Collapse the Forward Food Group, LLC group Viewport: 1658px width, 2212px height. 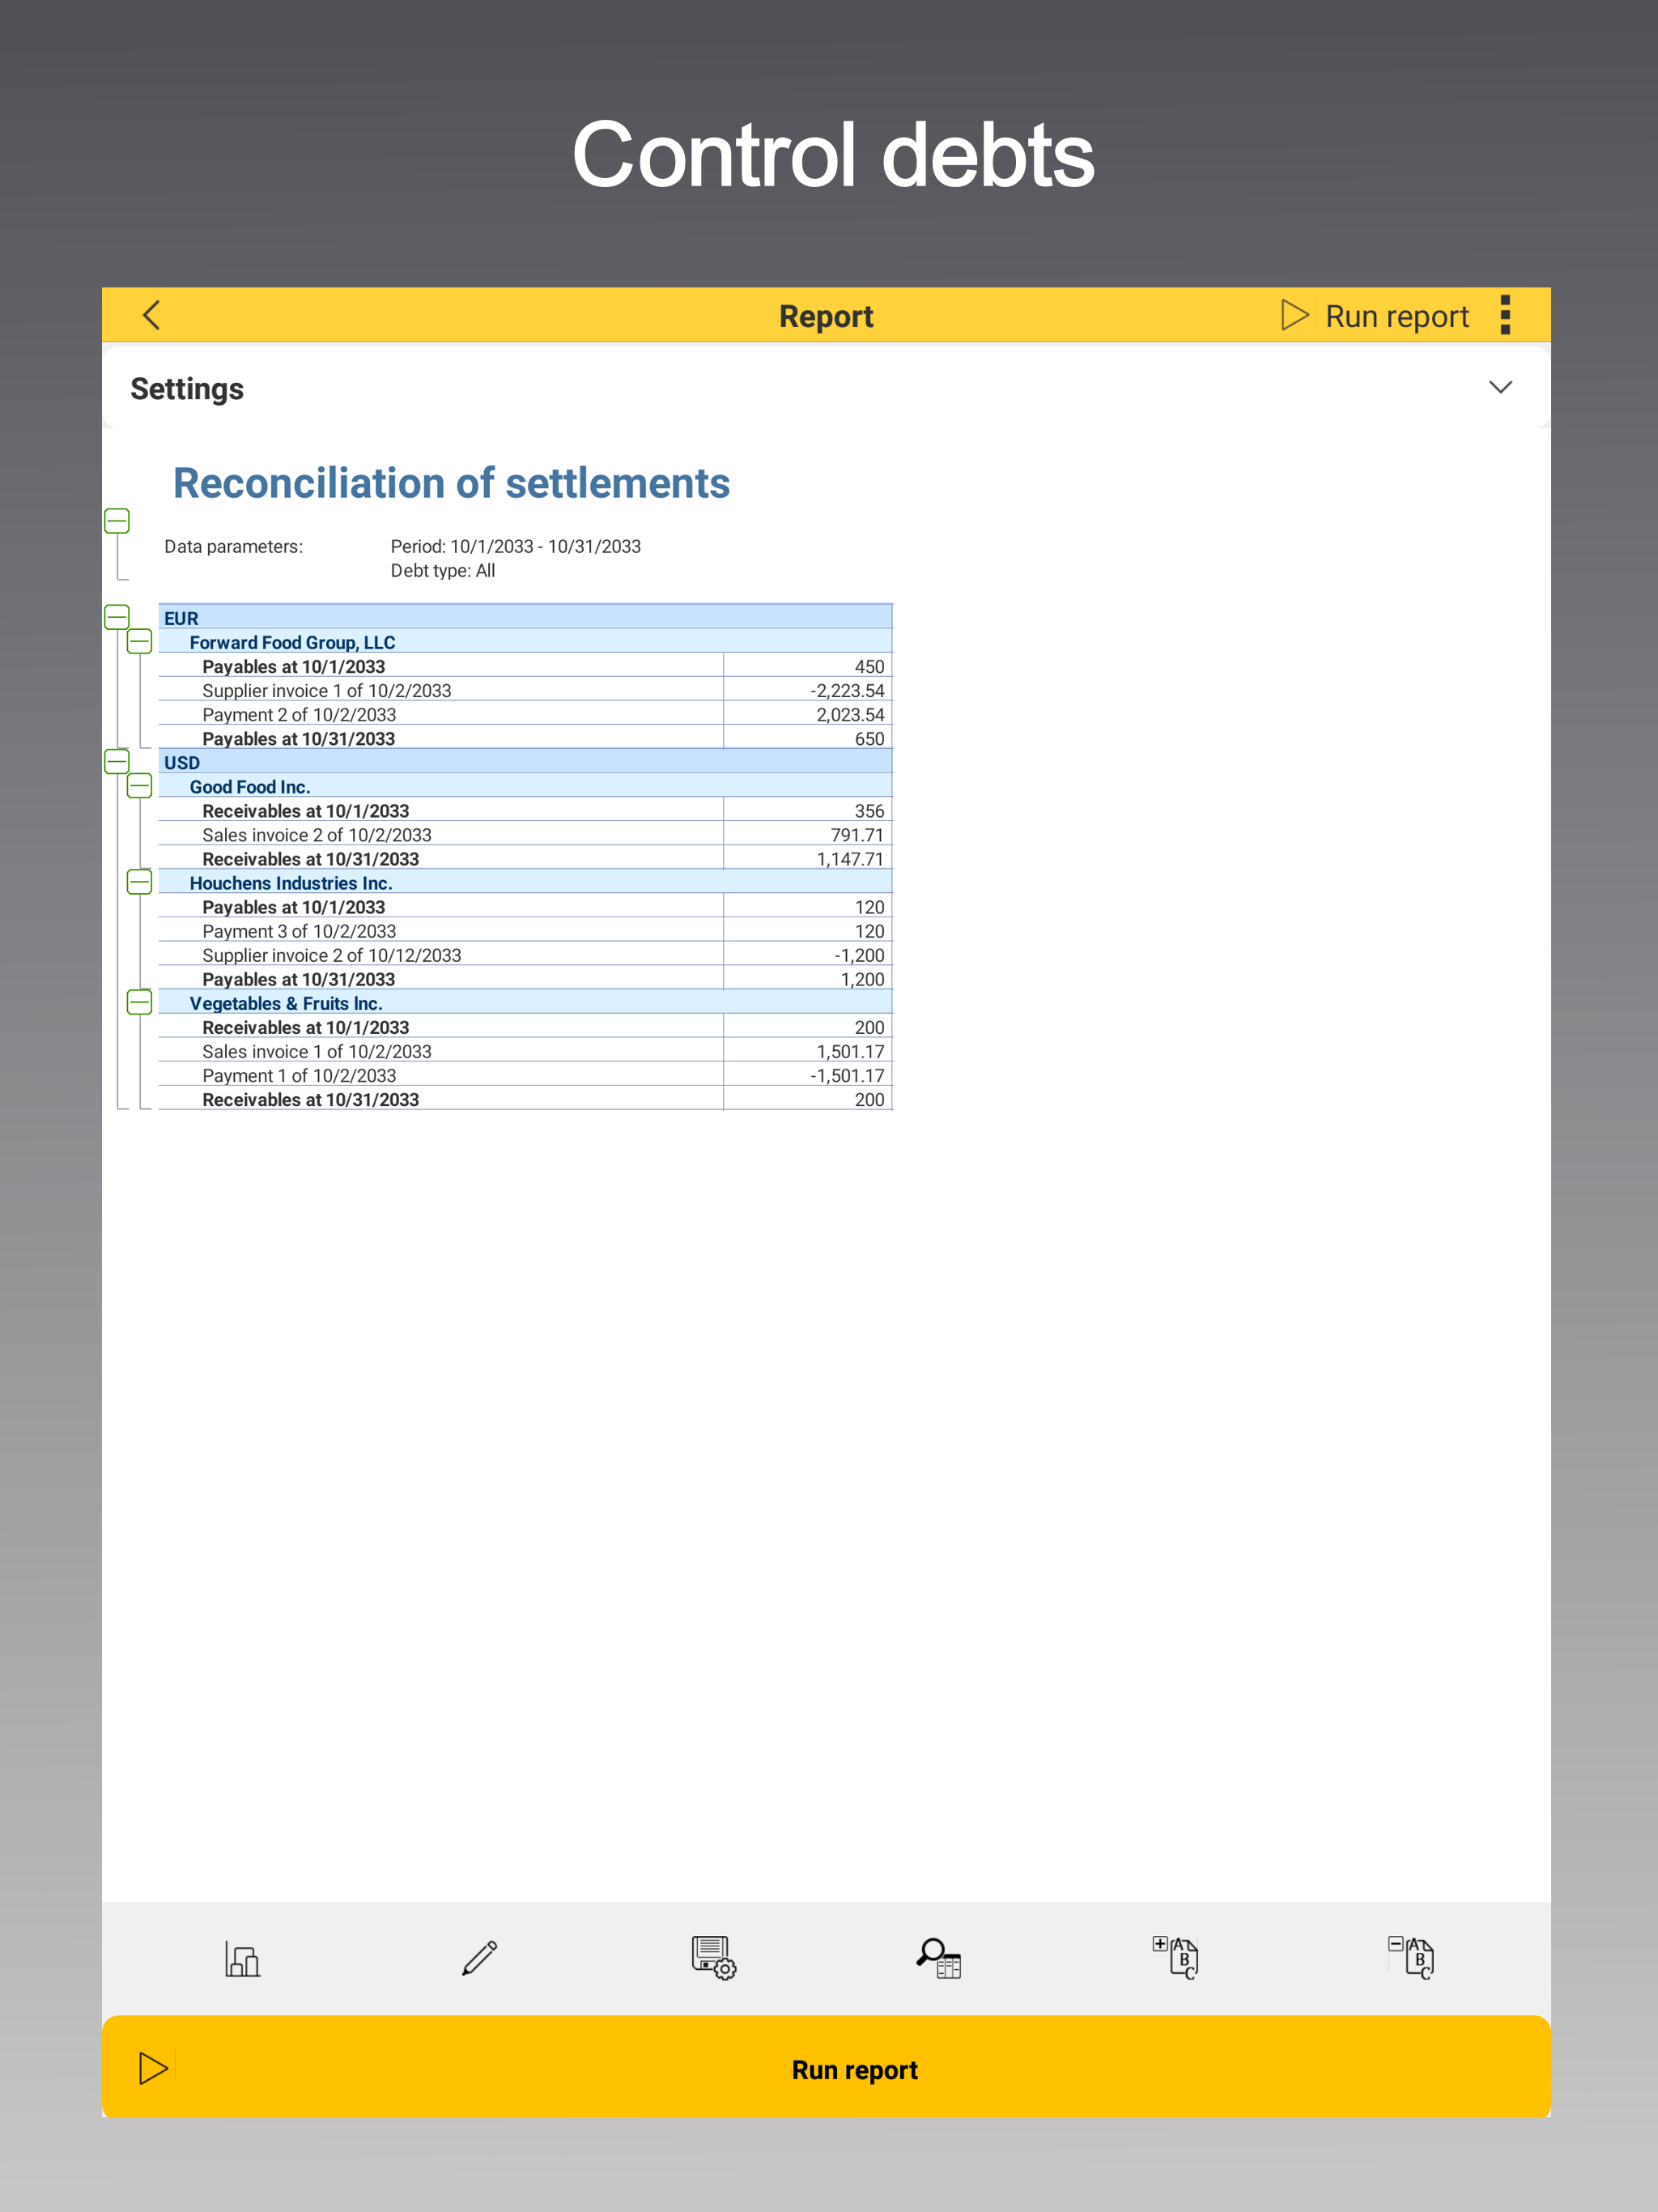[140, 642]
